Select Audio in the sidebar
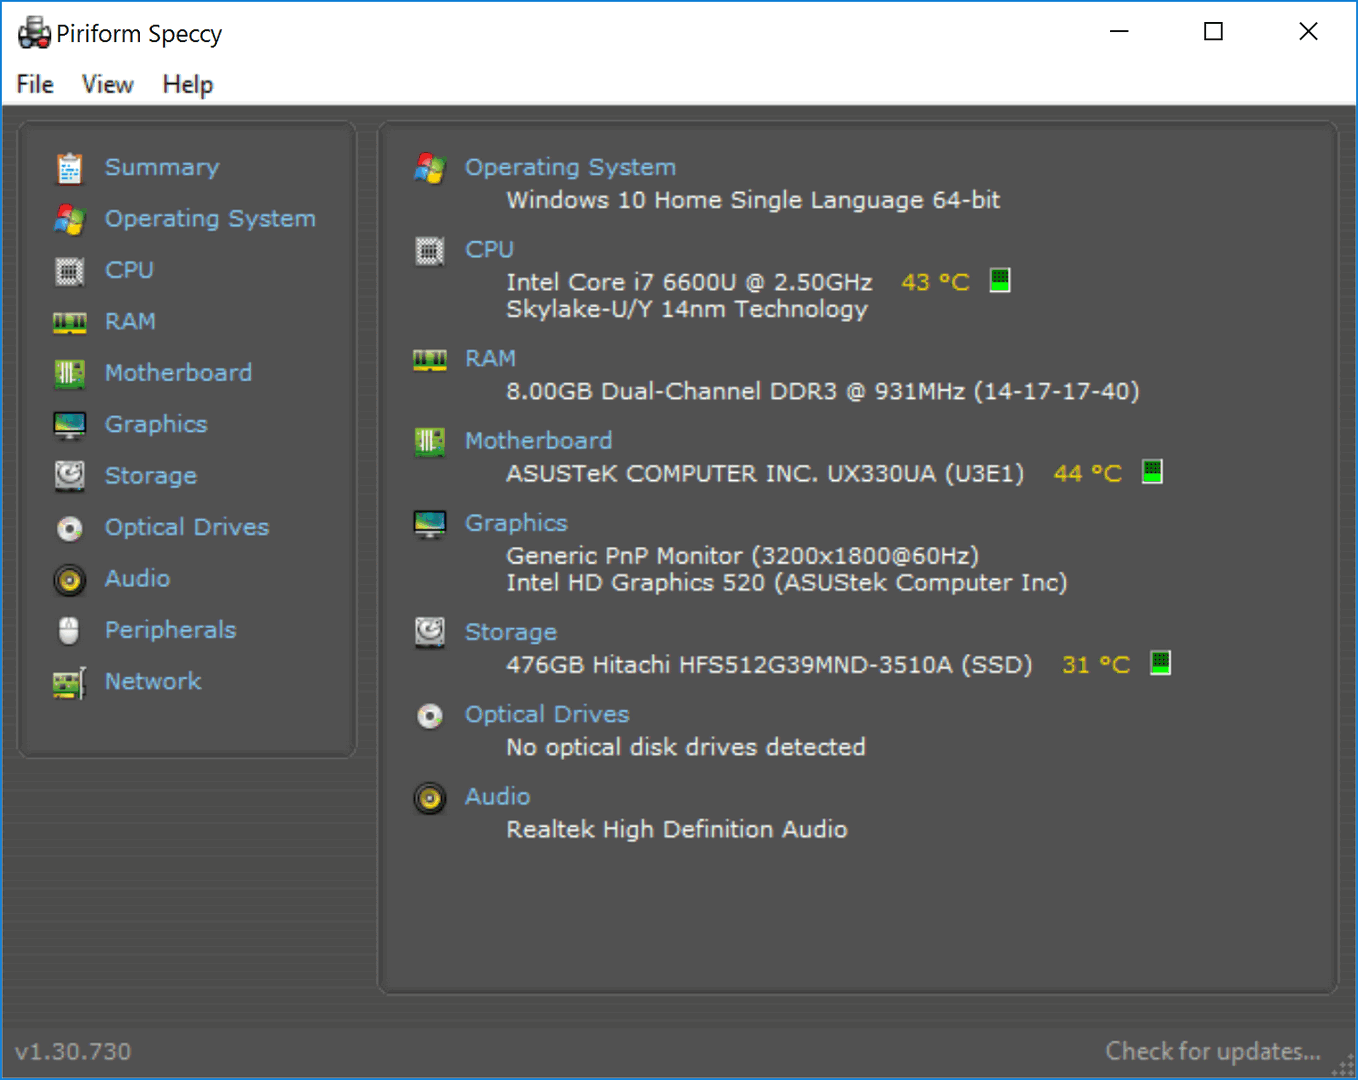 tap(137, 578)
